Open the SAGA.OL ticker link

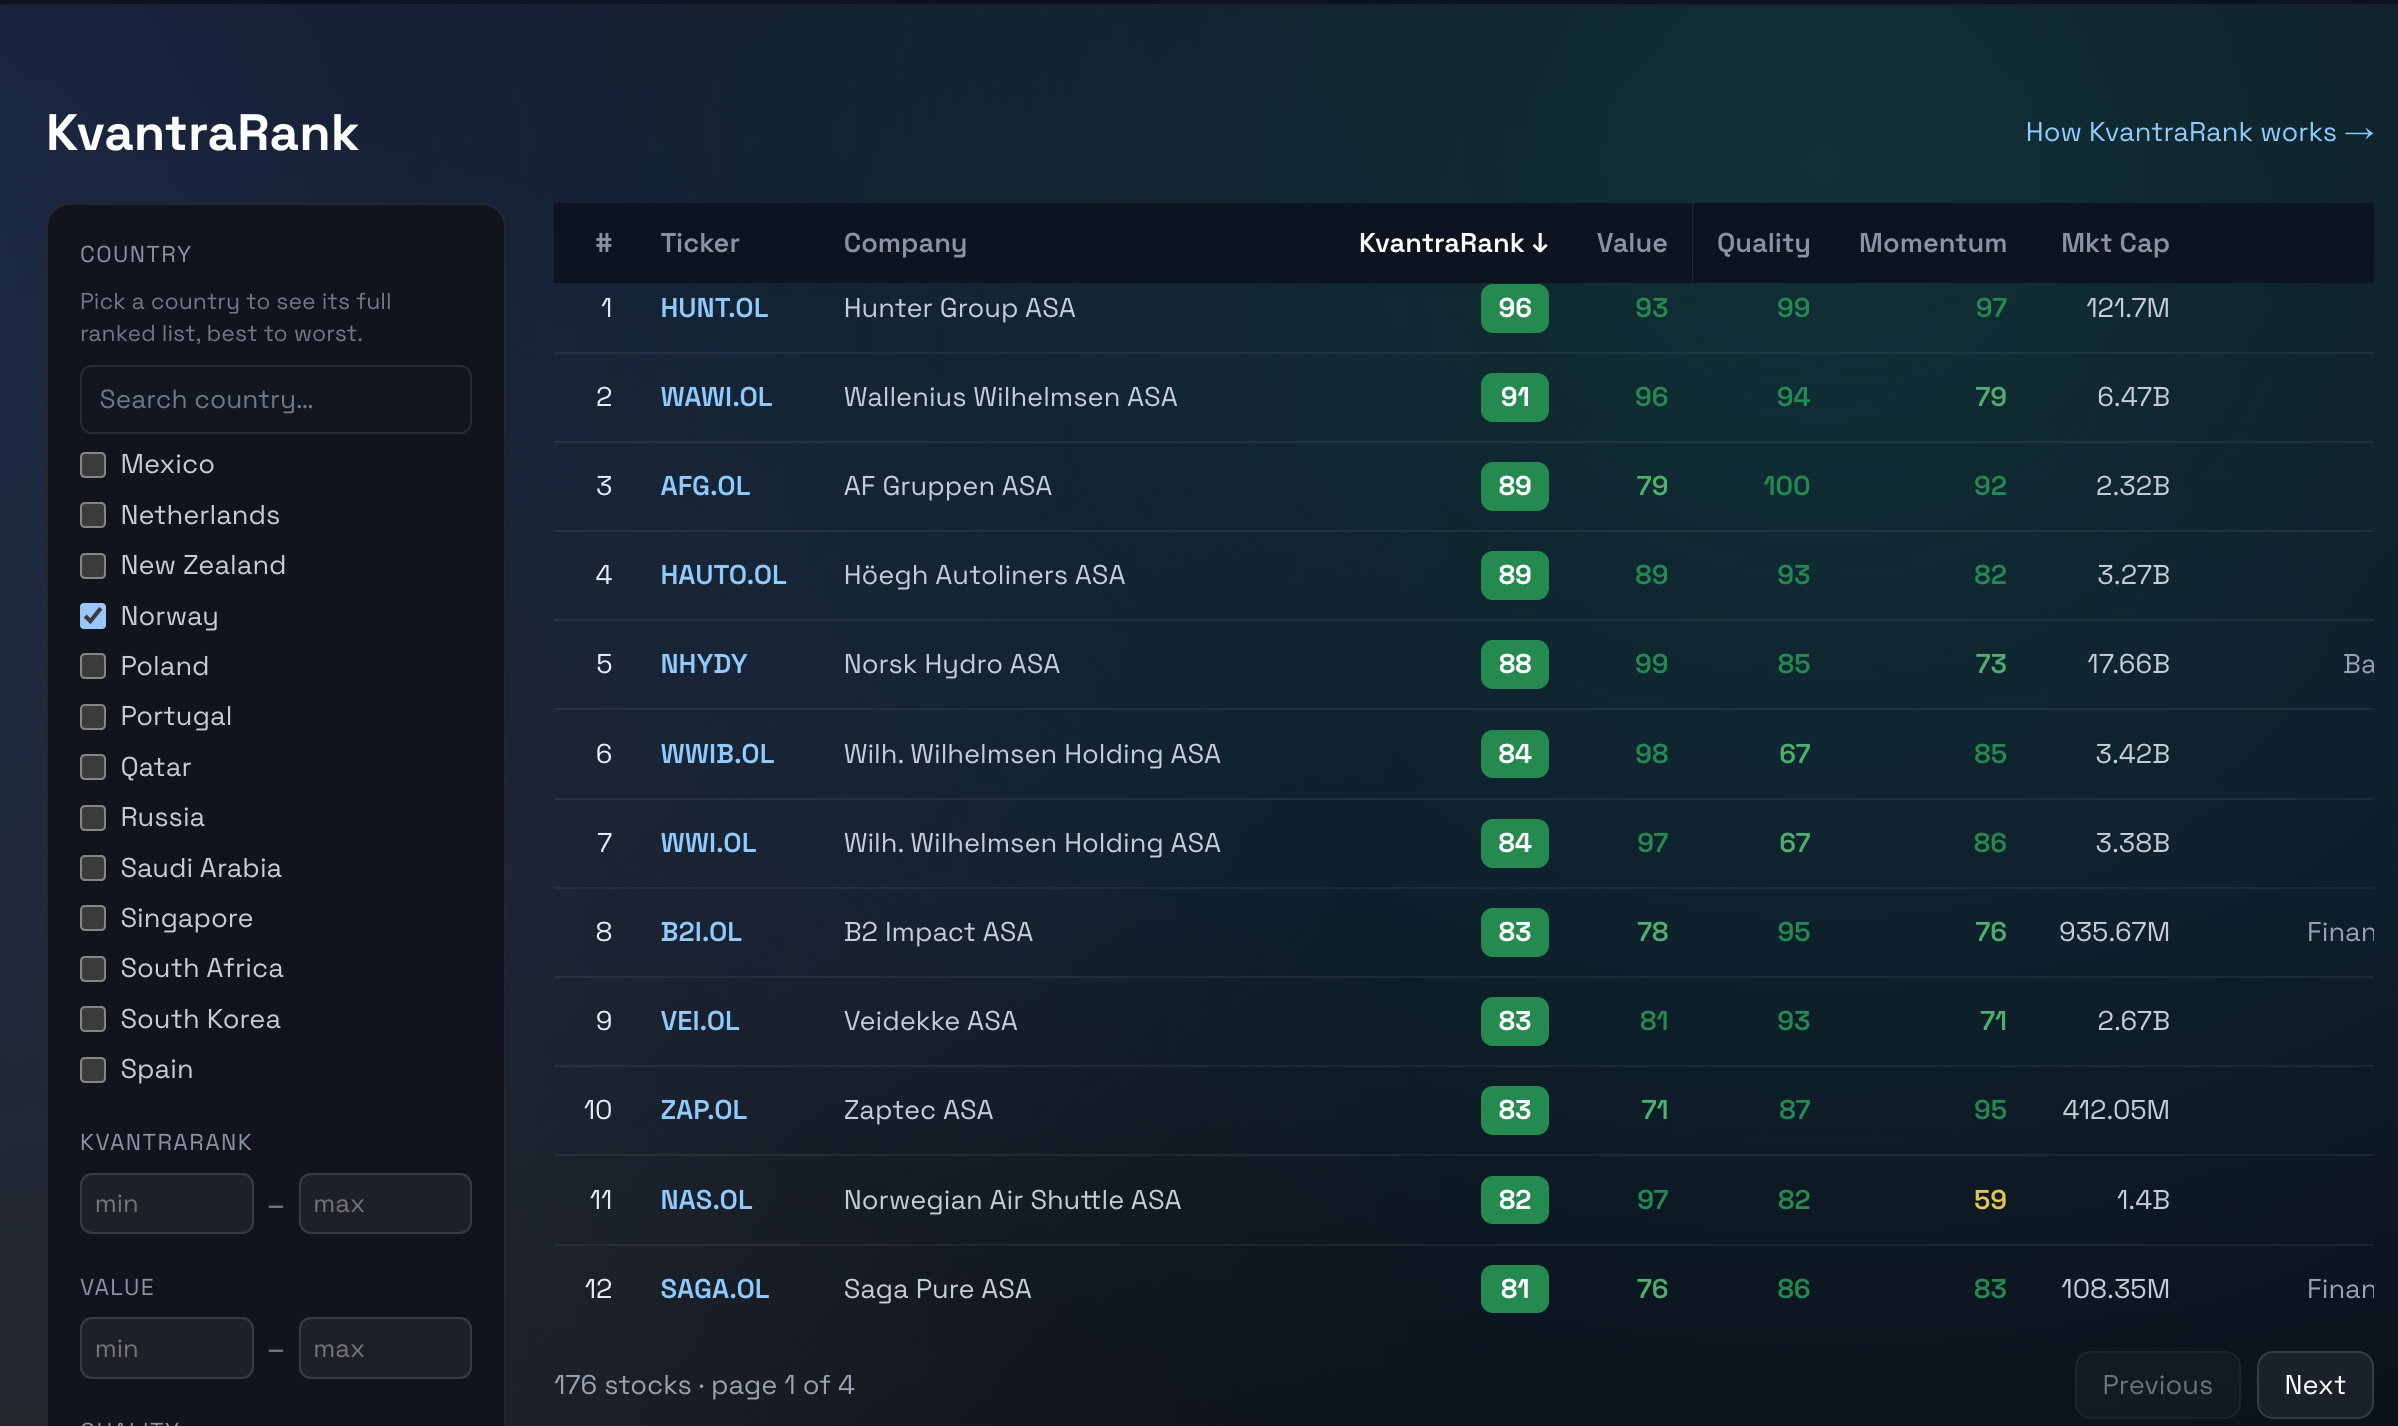[x=714, y=1289]
